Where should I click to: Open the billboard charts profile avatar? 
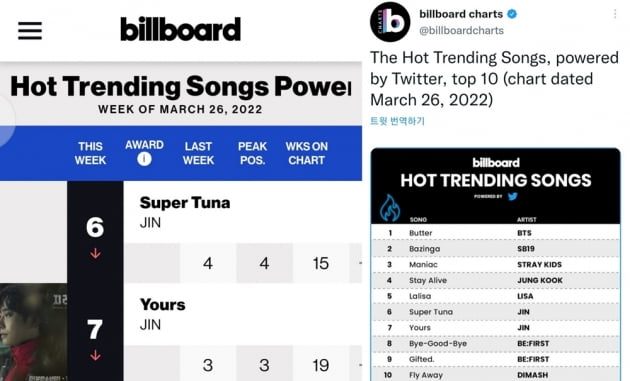click(390, 22)
